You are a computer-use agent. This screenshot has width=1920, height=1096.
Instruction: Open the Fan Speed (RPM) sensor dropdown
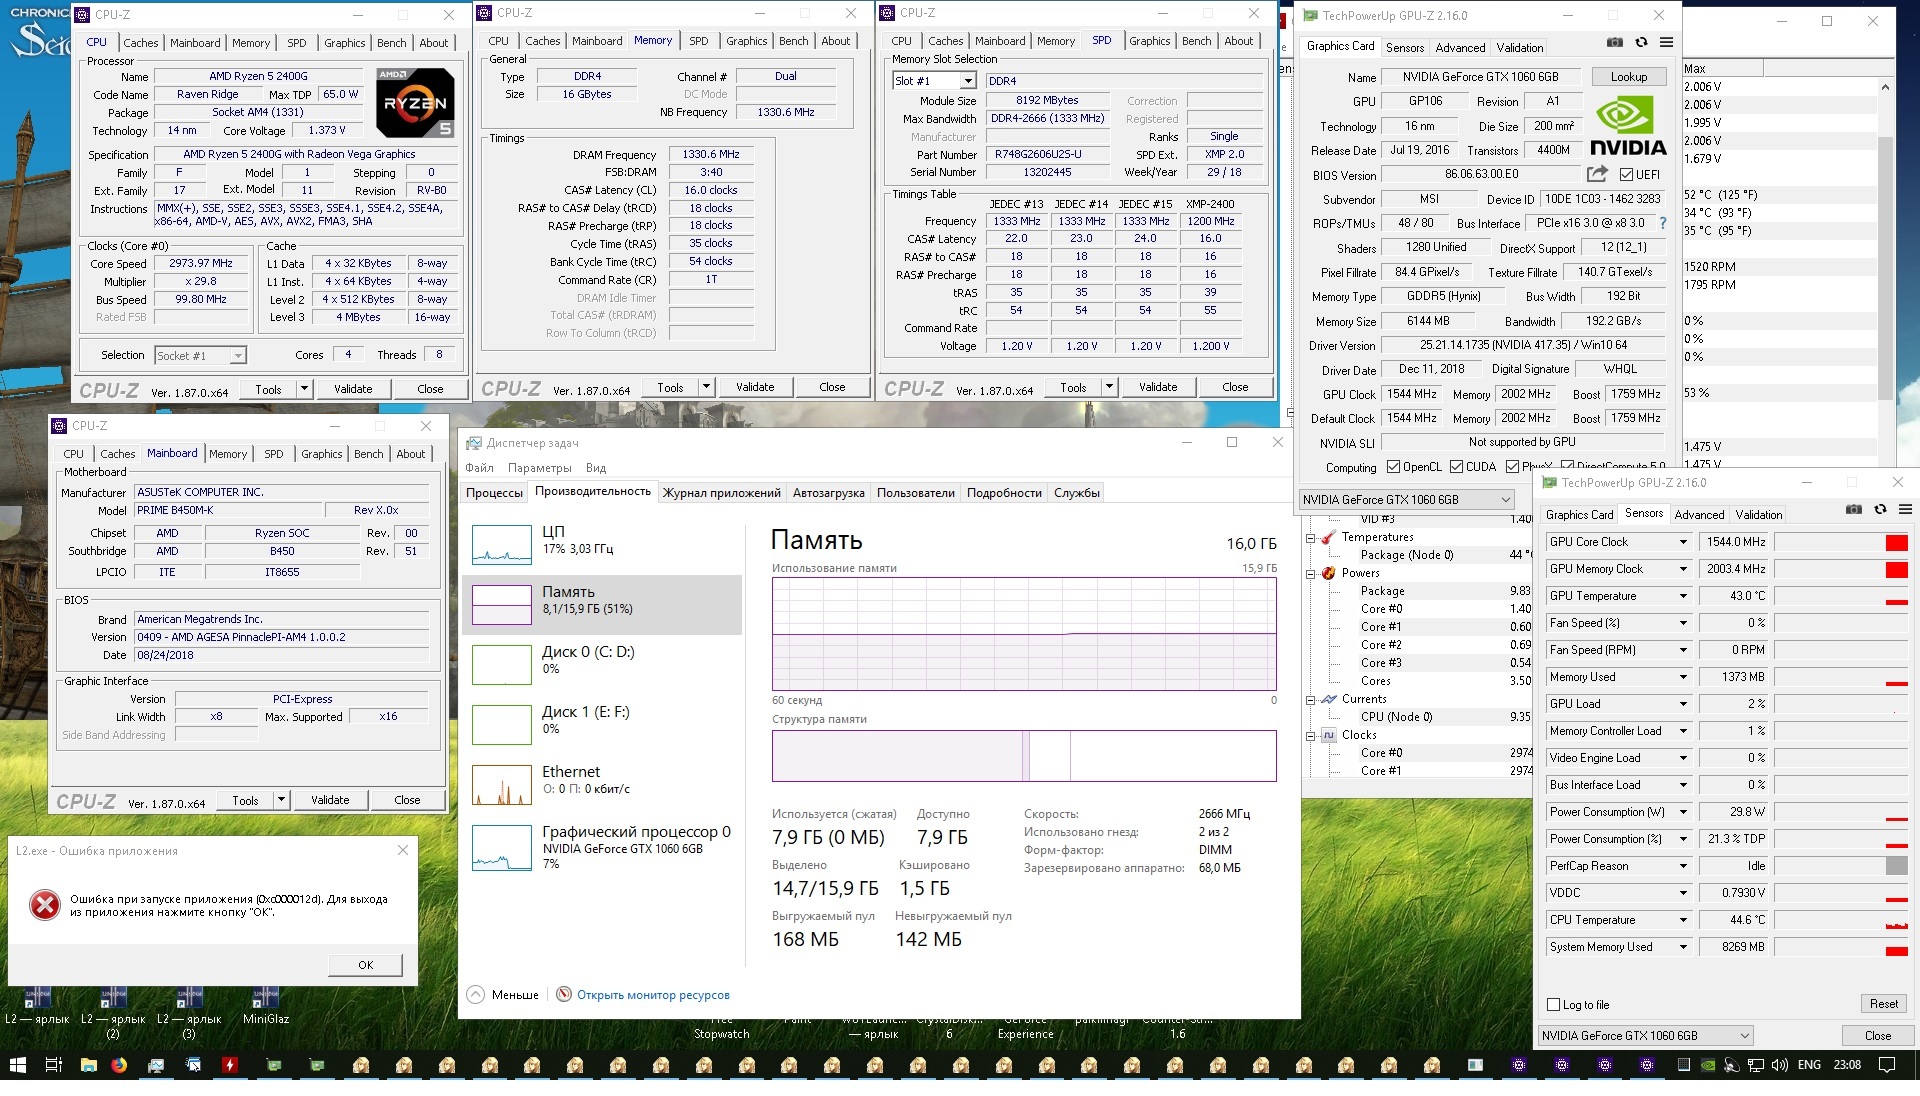point(1683,650)
